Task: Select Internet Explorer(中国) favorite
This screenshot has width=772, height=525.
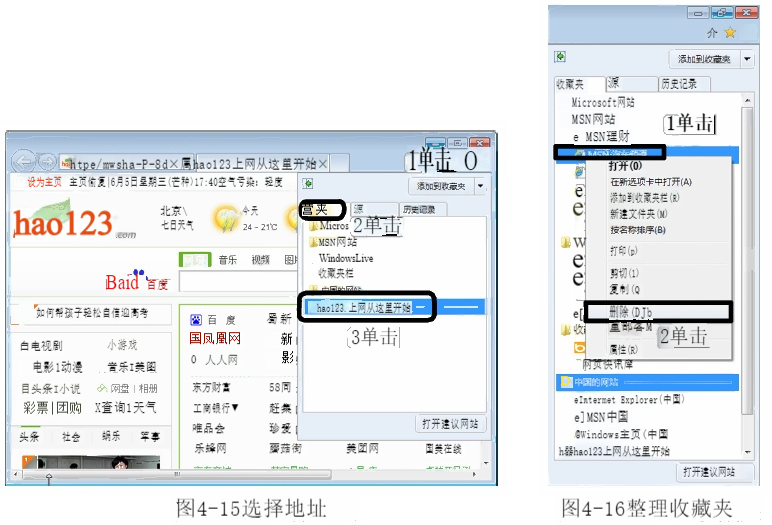Action: pyautogui.click(x=629, y=399)
